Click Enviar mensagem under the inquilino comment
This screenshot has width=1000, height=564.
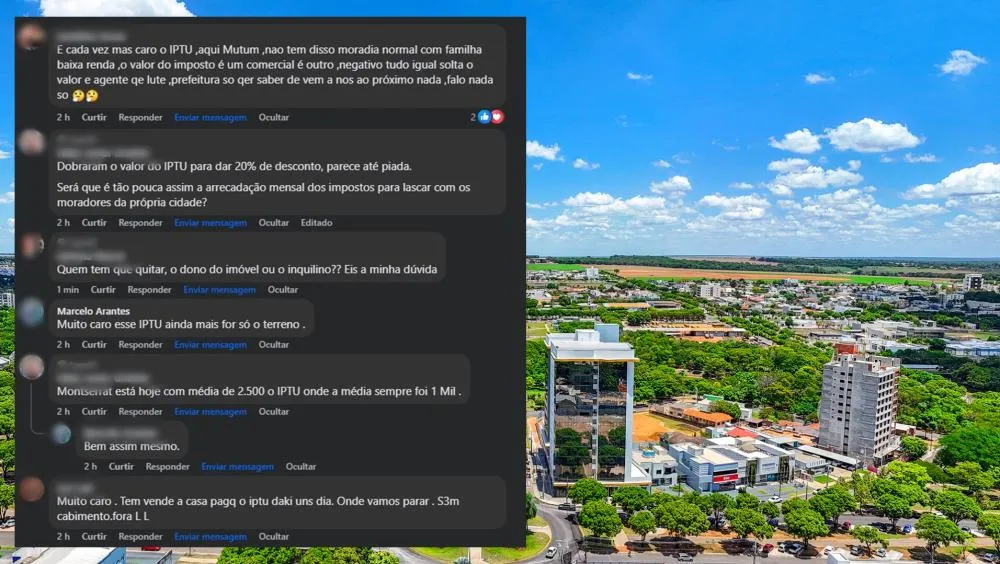(219, 290)
